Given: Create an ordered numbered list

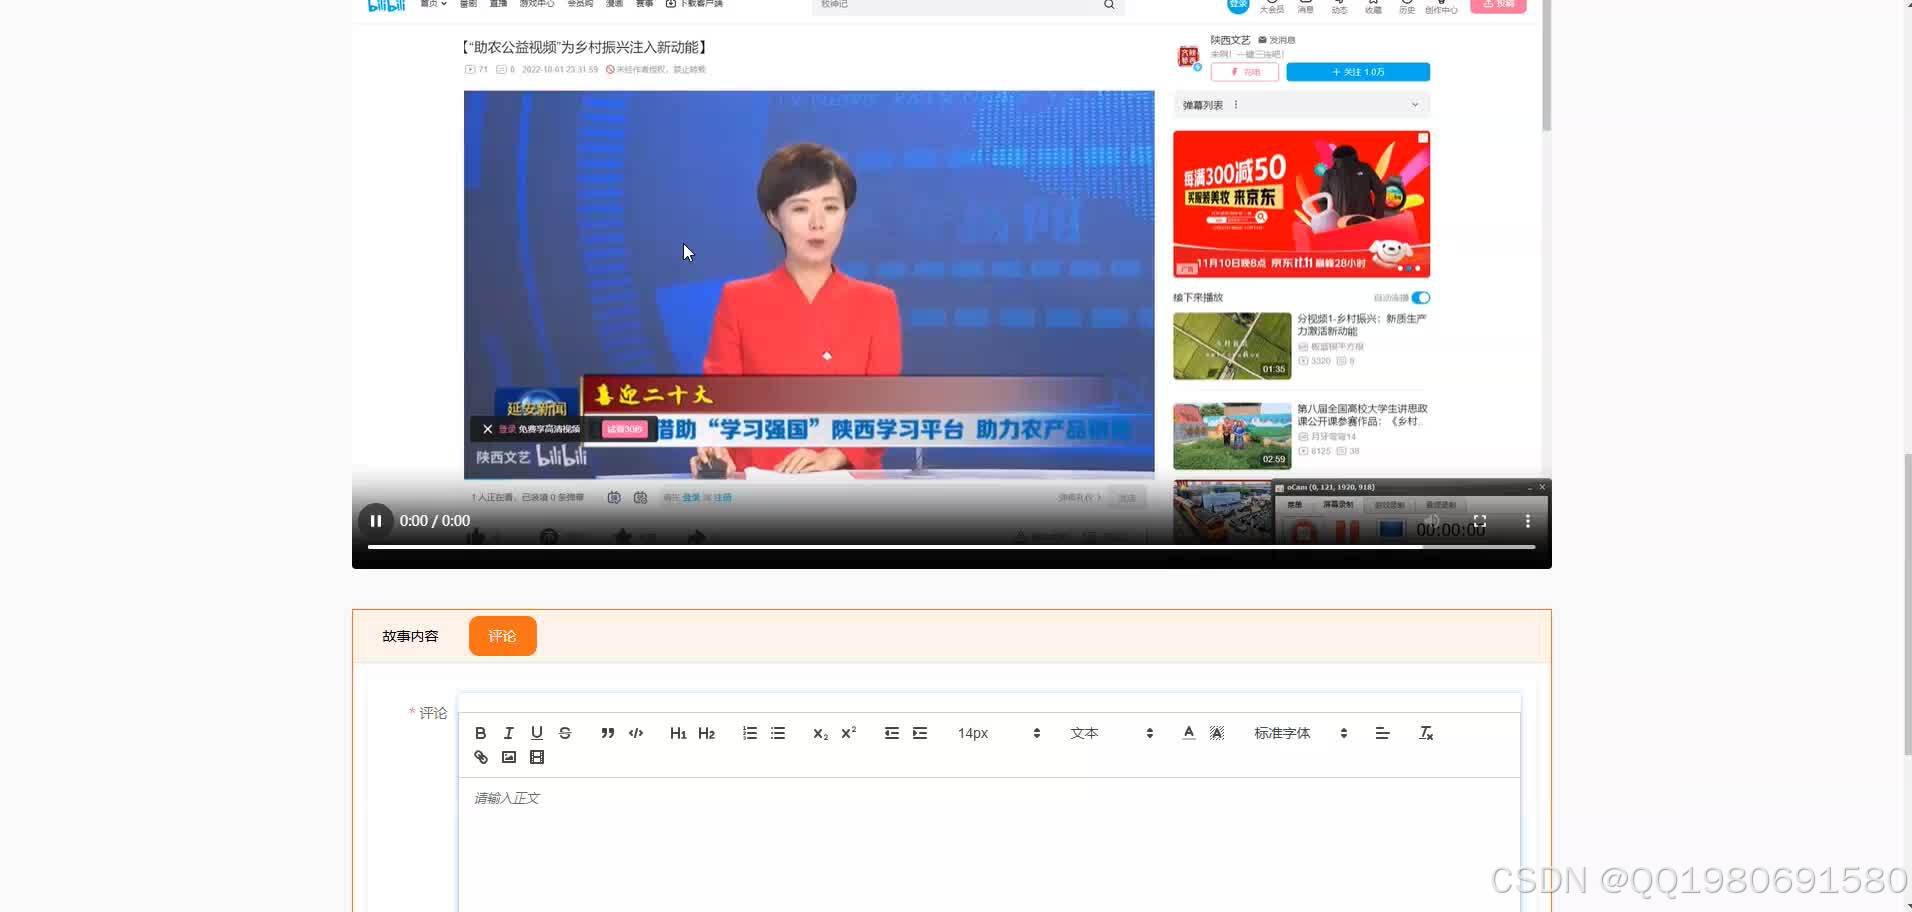Looking at the screenshot, I should tap(750, 733).
